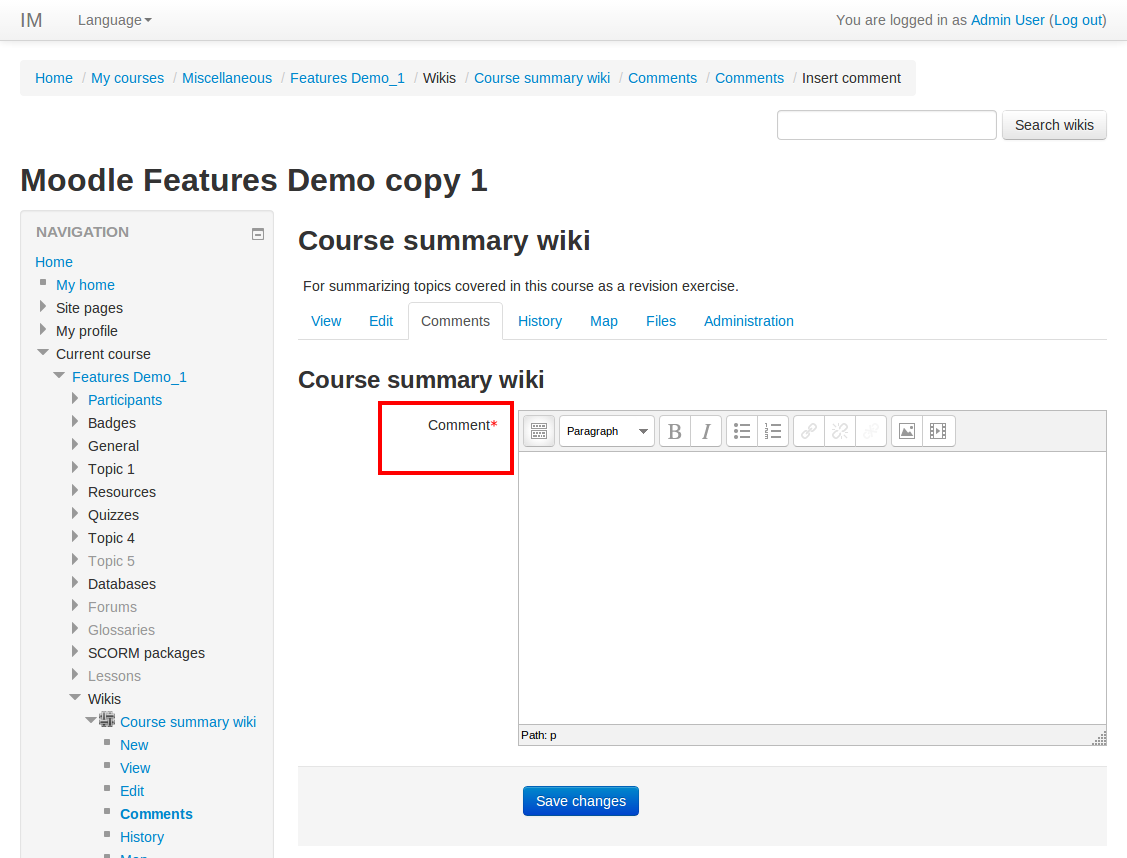Viewport: 1127px width, 858px height.
Task: Click the Path: p status bar text
Action: [x=538, y=735]
